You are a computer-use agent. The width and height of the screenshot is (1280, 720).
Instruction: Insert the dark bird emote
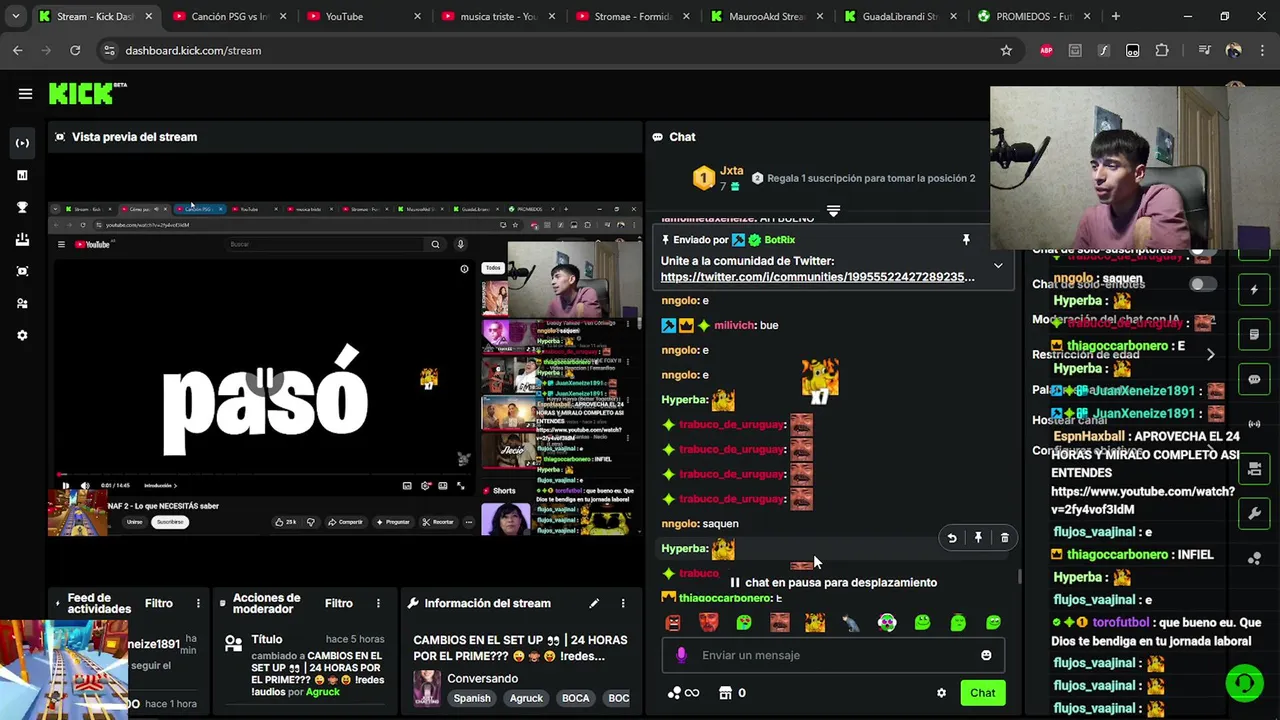[x=851, y=623]
